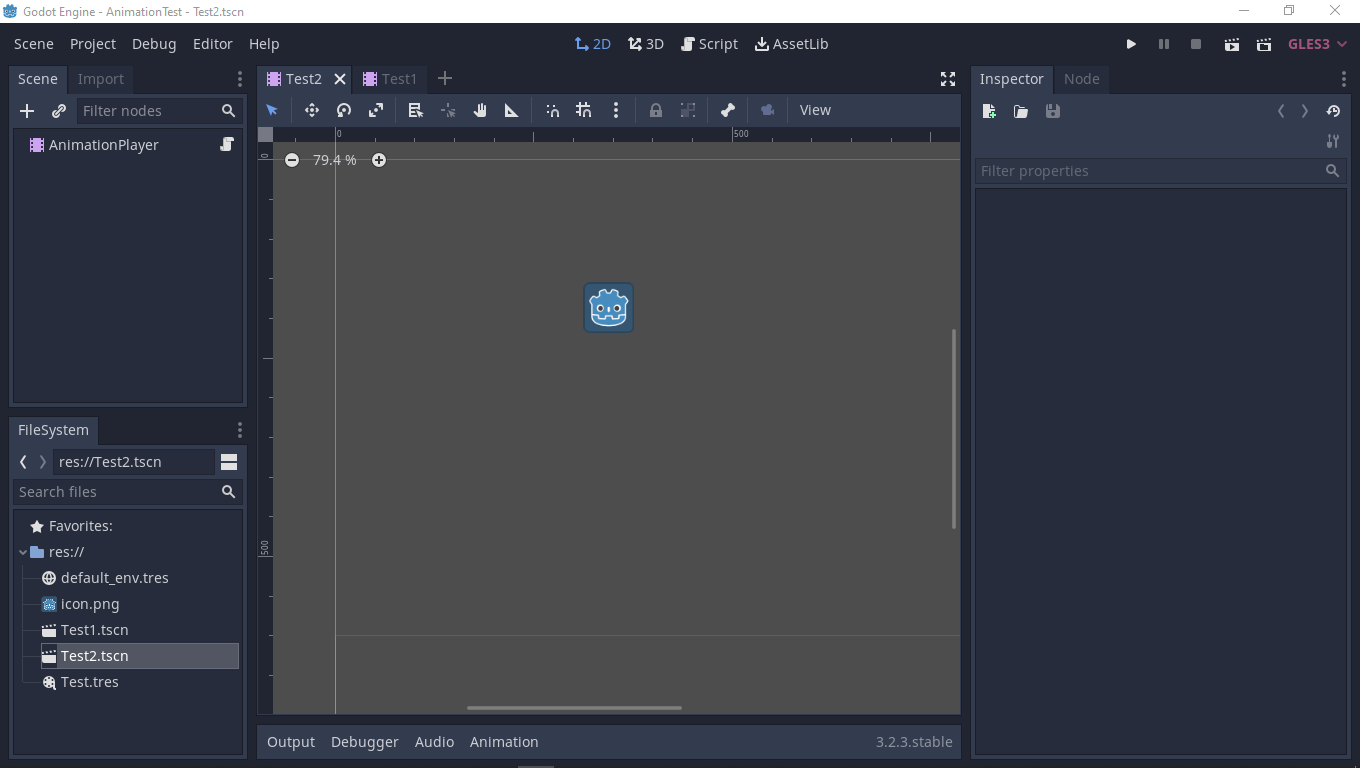Open the Debug menu
The height and width of the screenshot is (768, 1360).
153,44
